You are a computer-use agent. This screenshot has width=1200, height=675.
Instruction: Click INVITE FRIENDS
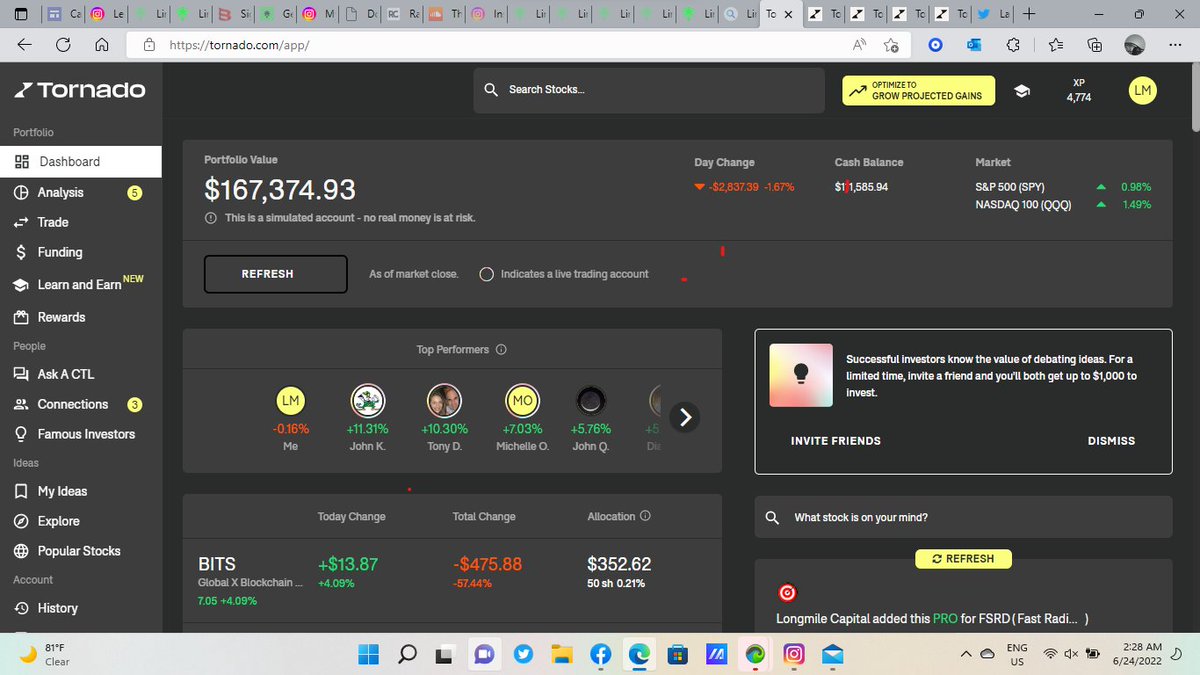836,441
